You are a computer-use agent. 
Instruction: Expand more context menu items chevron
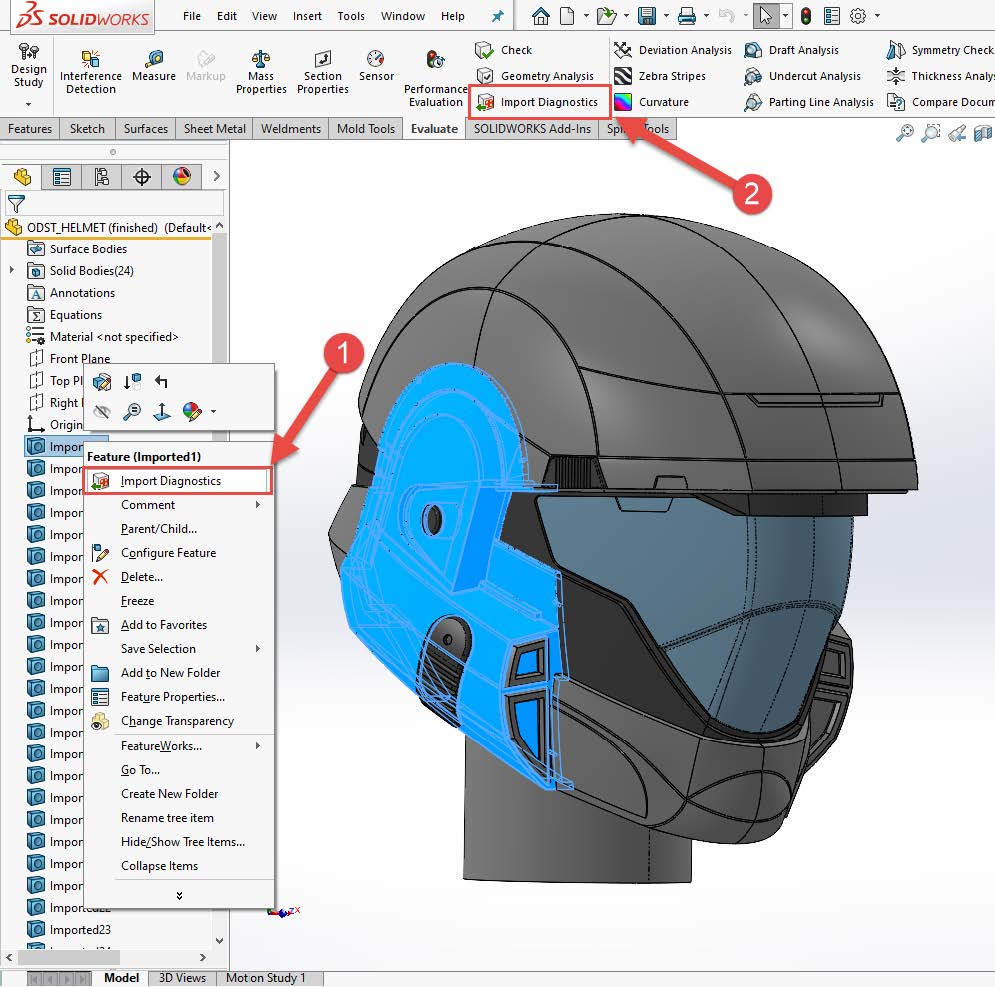(x=180, y=896)
